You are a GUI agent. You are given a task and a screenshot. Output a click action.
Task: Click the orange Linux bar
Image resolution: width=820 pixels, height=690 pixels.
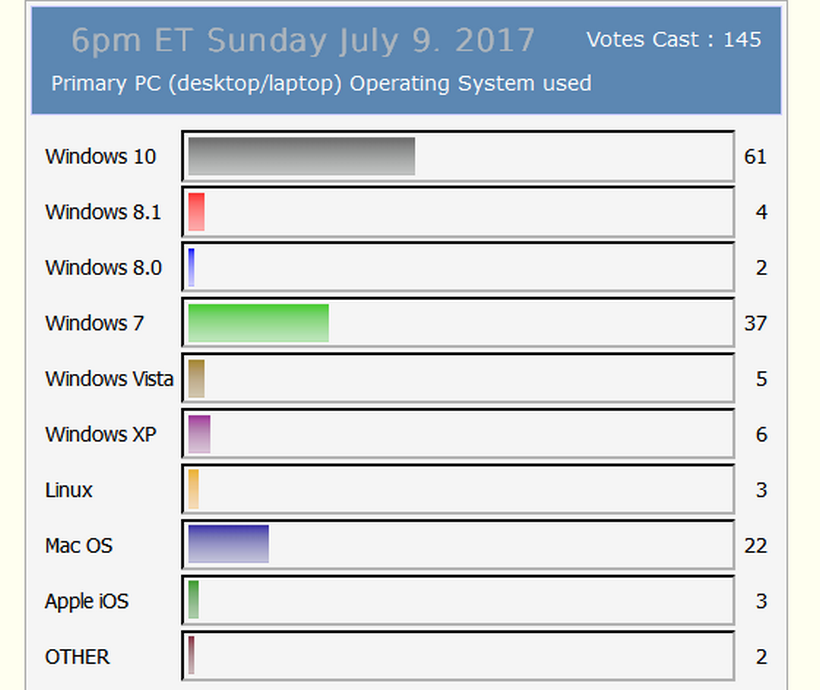click(193, 490)
